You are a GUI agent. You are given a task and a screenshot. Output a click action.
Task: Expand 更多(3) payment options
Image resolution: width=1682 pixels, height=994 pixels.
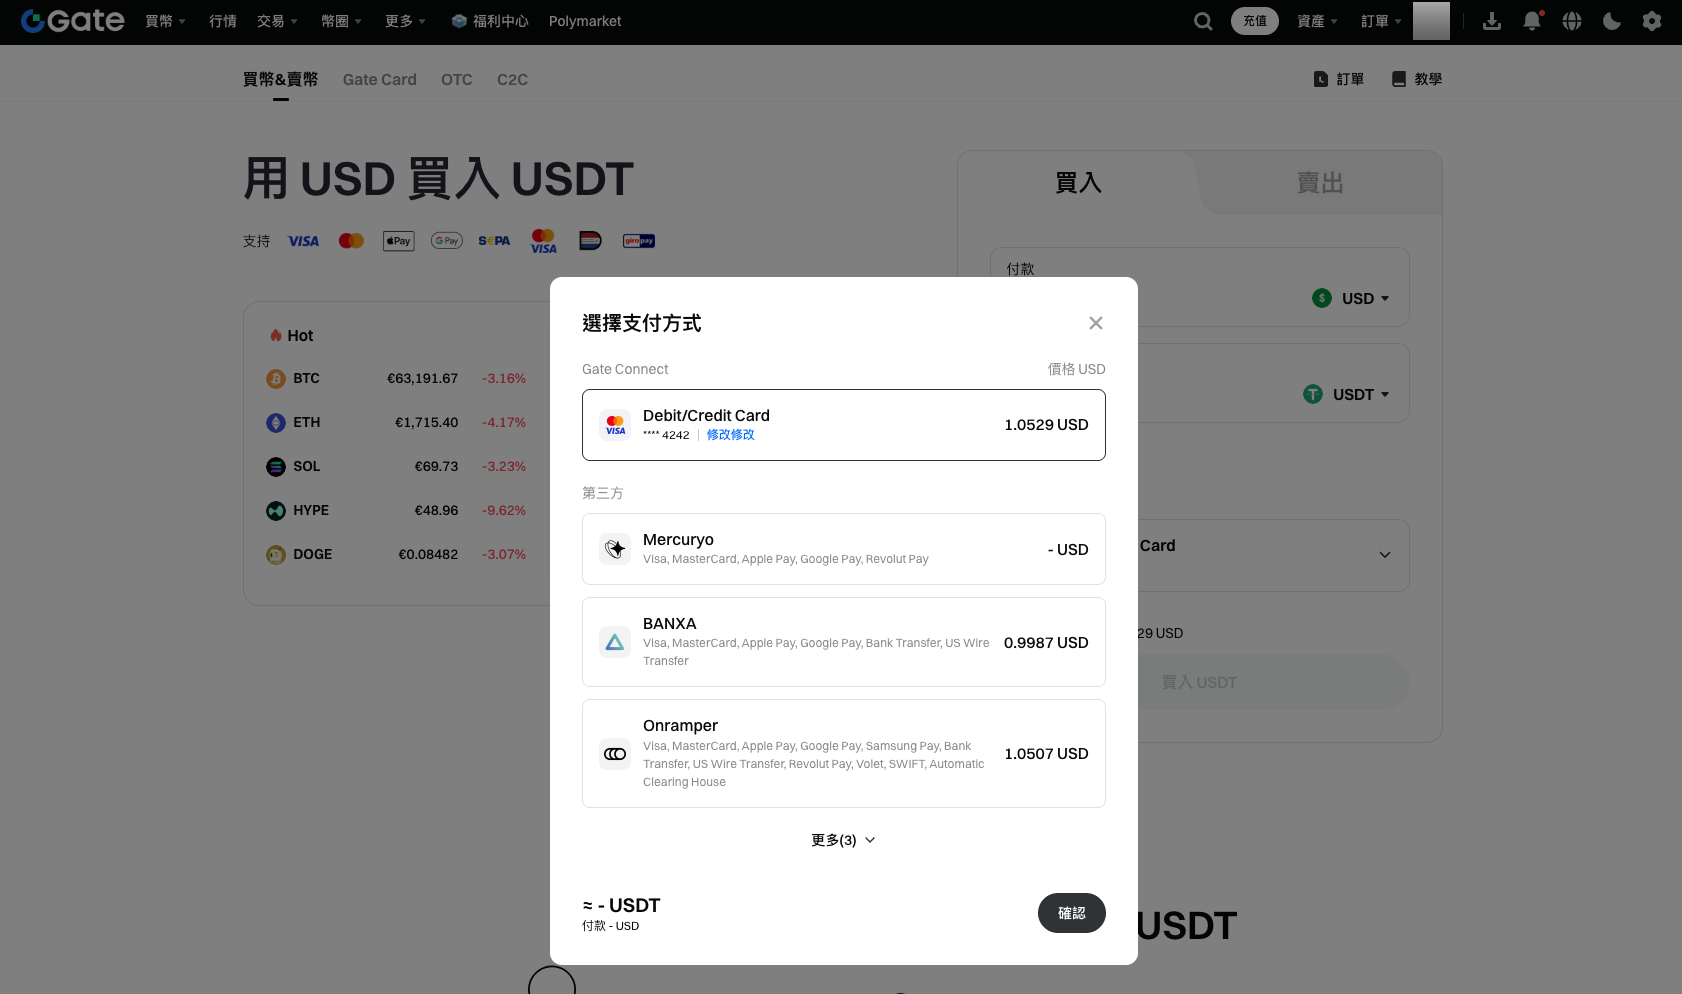pyautogui.click(x=843, y=840)
